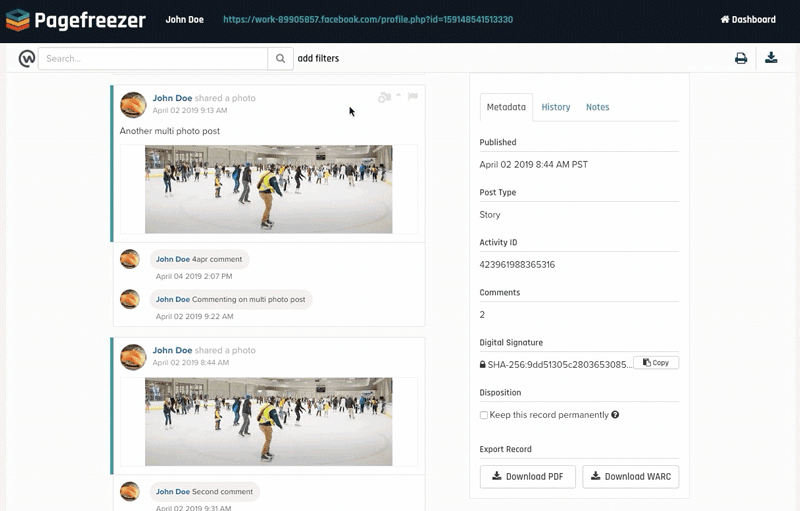Click 'April 02 2019 8:44 AM PST' published date

(x=534, y=165)
